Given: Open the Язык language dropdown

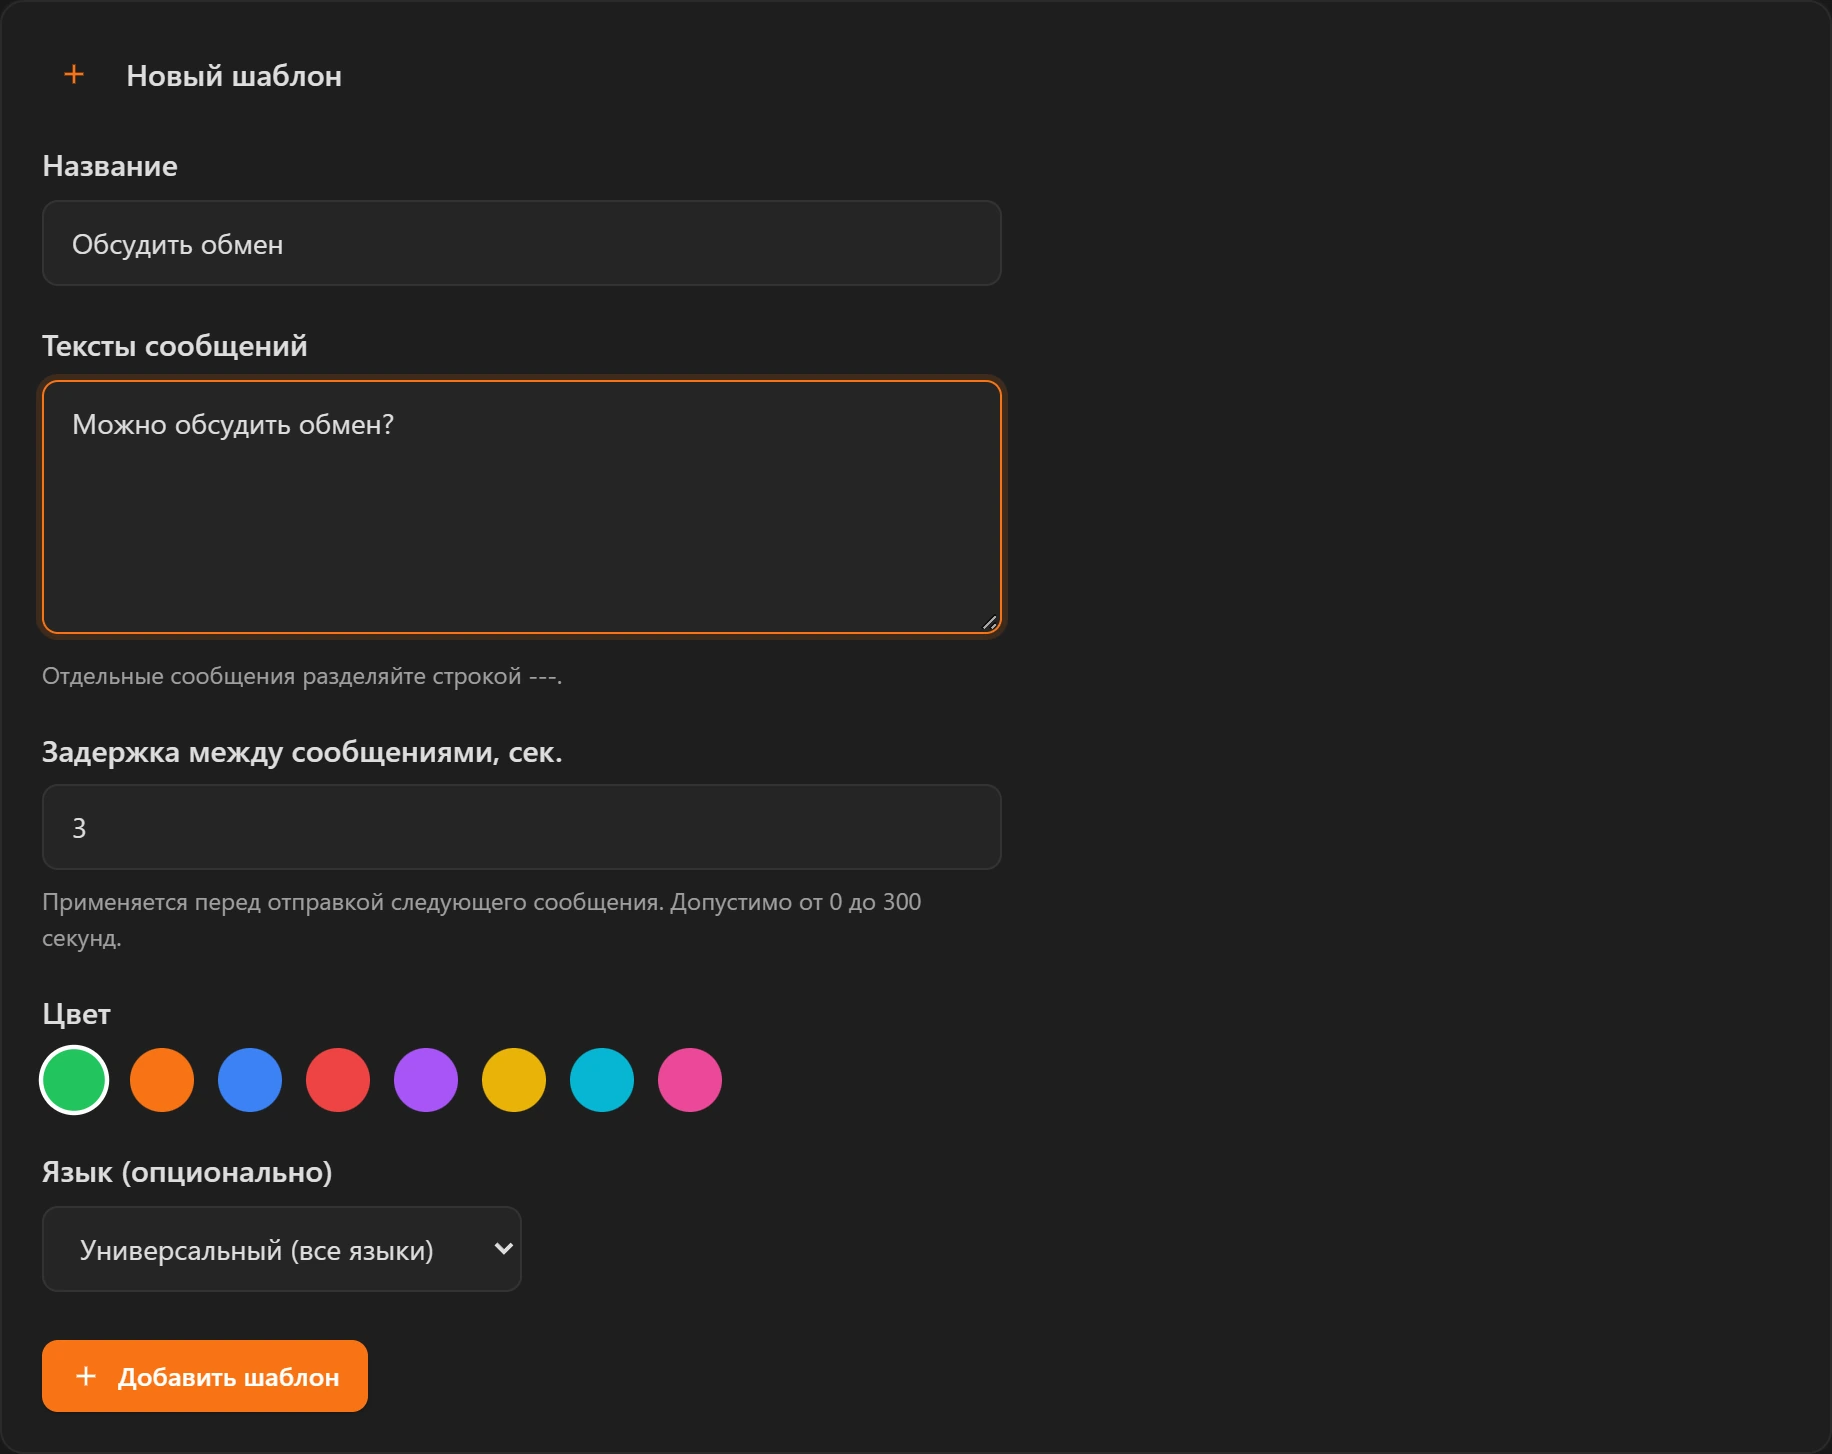Looking at the screenshot, I should point(281,1249).
